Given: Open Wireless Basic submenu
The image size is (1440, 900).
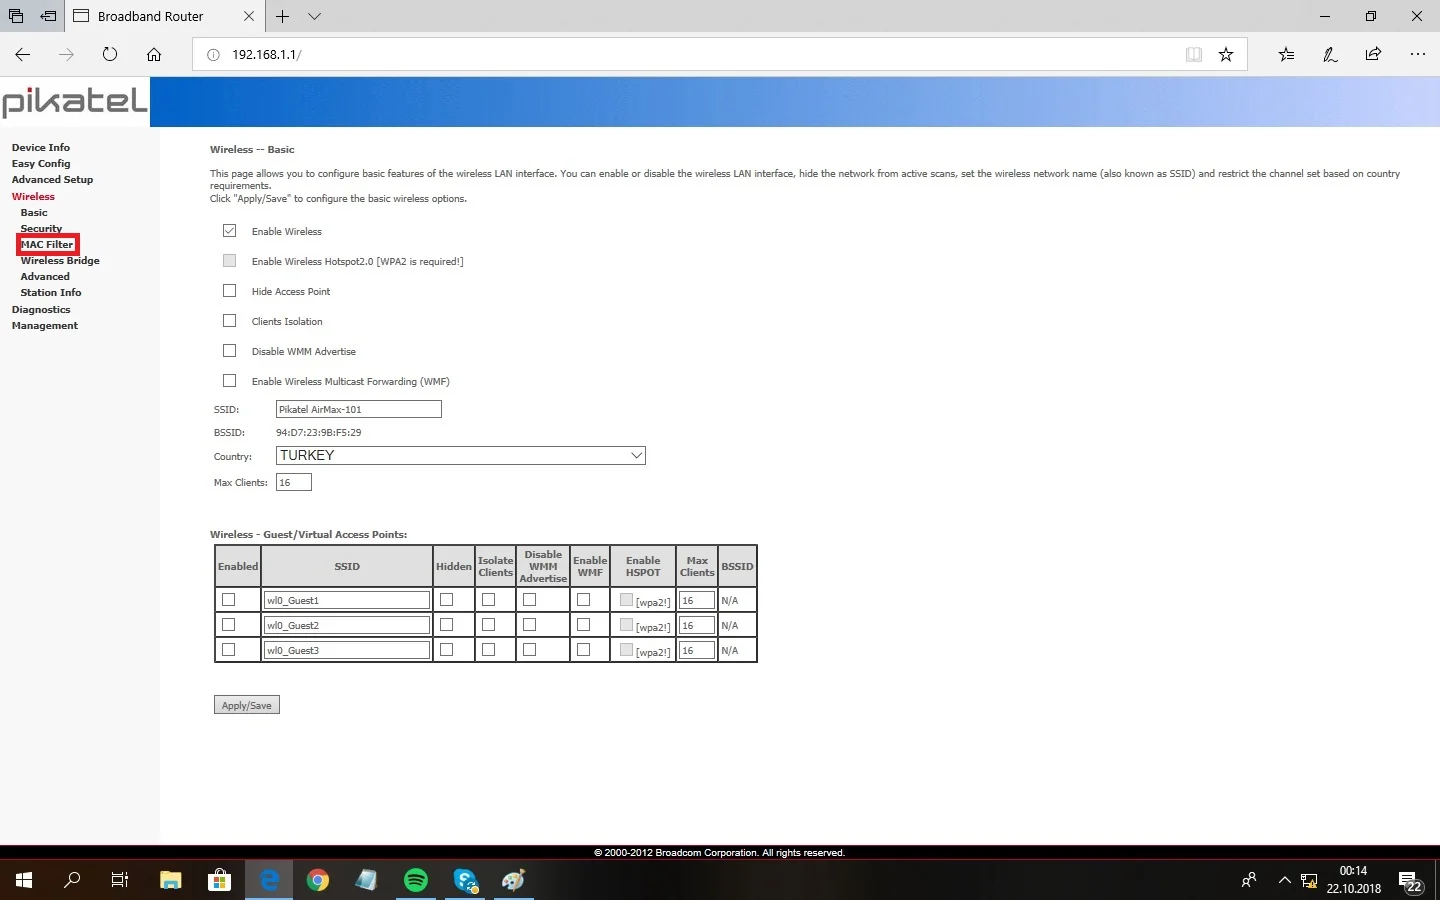Looking at the screenshot, I should pyautogui.click(x=34, y=212).
